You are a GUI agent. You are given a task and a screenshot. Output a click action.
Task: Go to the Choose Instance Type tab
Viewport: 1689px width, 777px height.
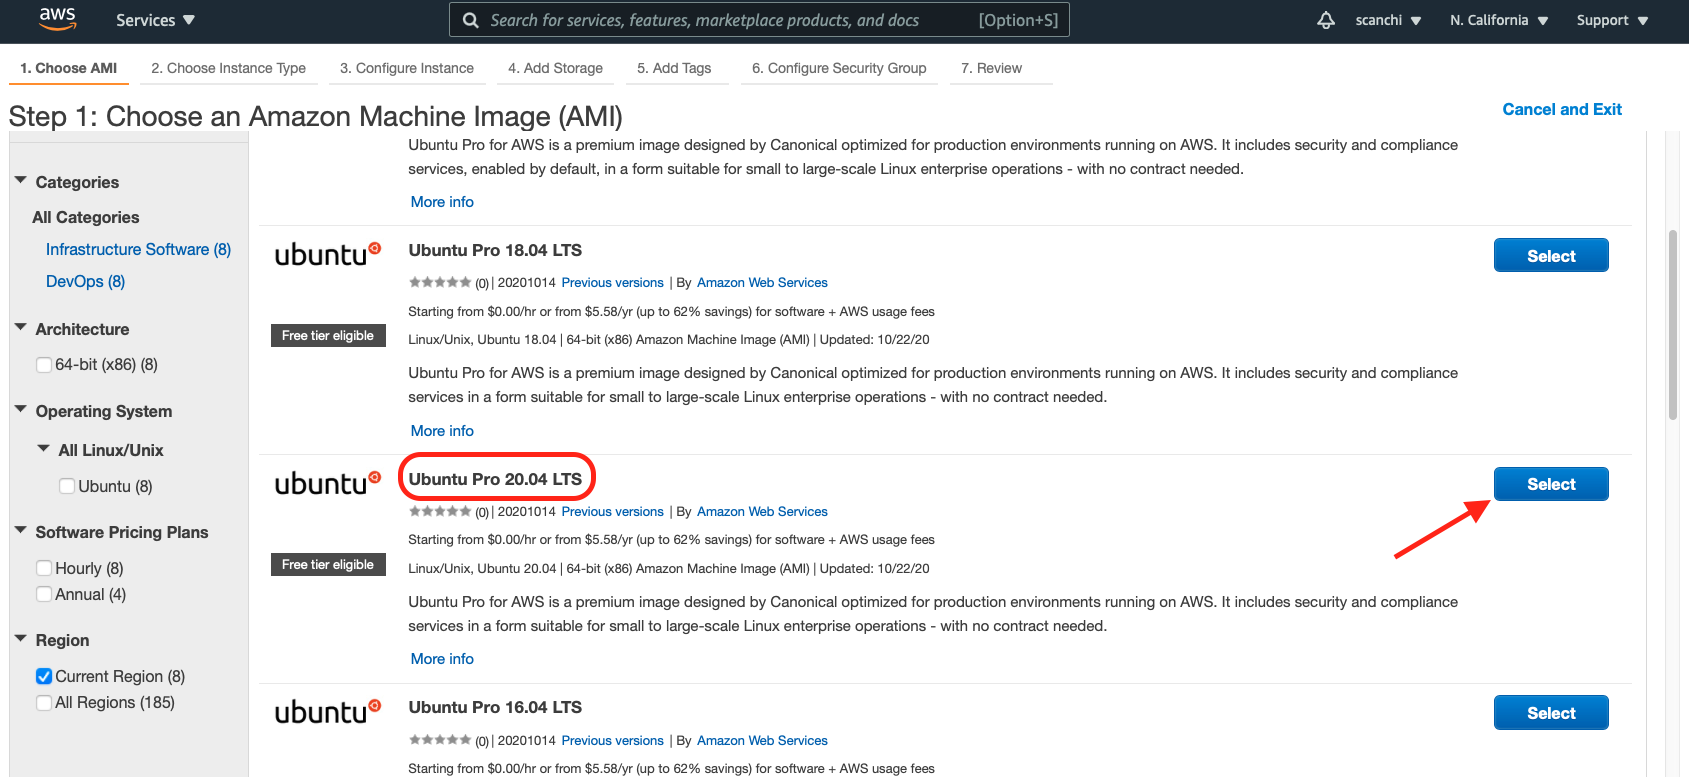click(x=229, y=68)
